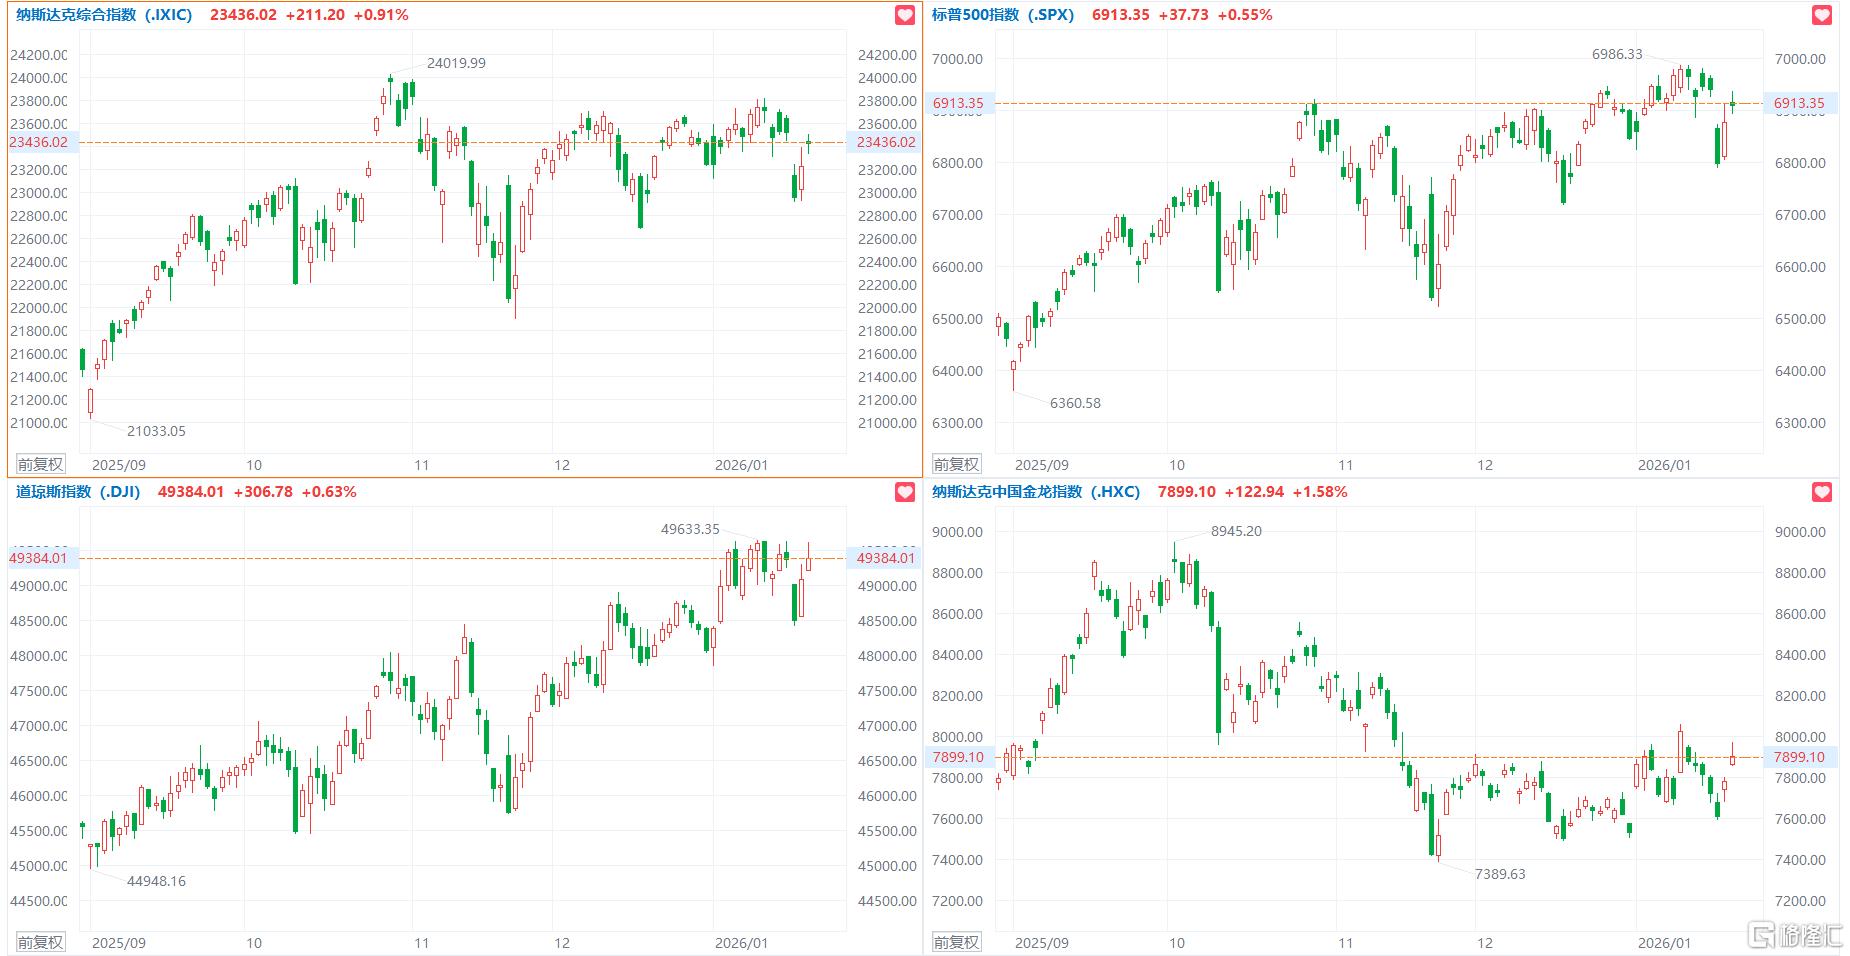The width and height of the screenshot is (1850, 956).
Task: Click the 8945.20 peak label on the HXC chart
Action: pyautogui.click(x=1236, y=531)
